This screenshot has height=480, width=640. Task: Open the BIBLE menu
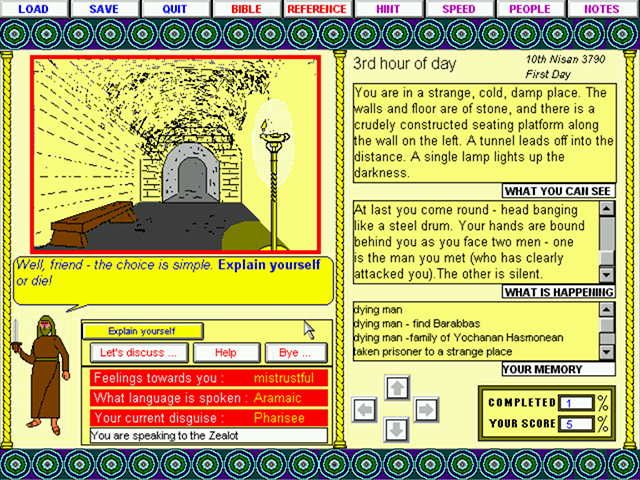[x=246, y=9]
